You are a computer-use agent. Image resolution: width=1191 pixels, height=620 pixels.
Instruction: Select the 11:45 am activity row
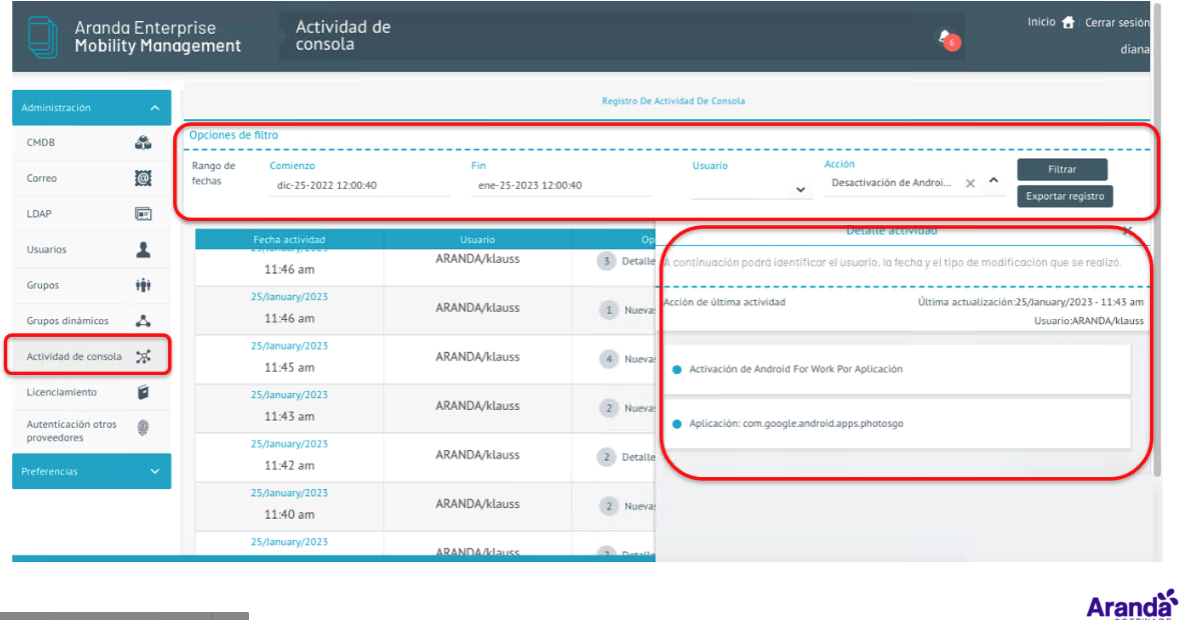425,359
